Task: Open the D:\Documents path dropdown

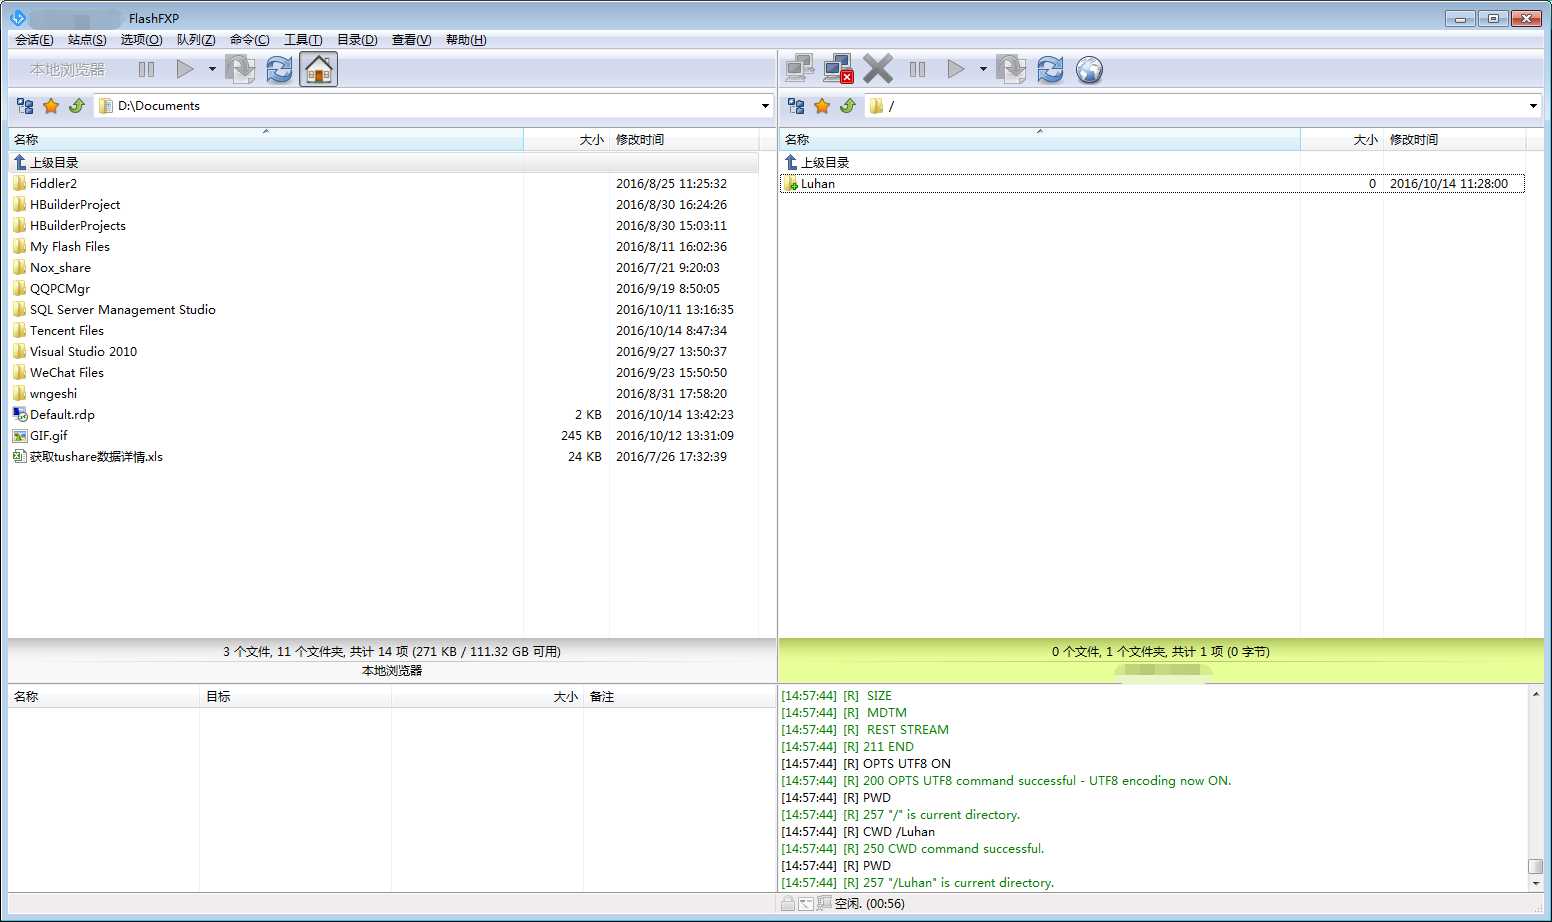Action: [x=765, y=106]
